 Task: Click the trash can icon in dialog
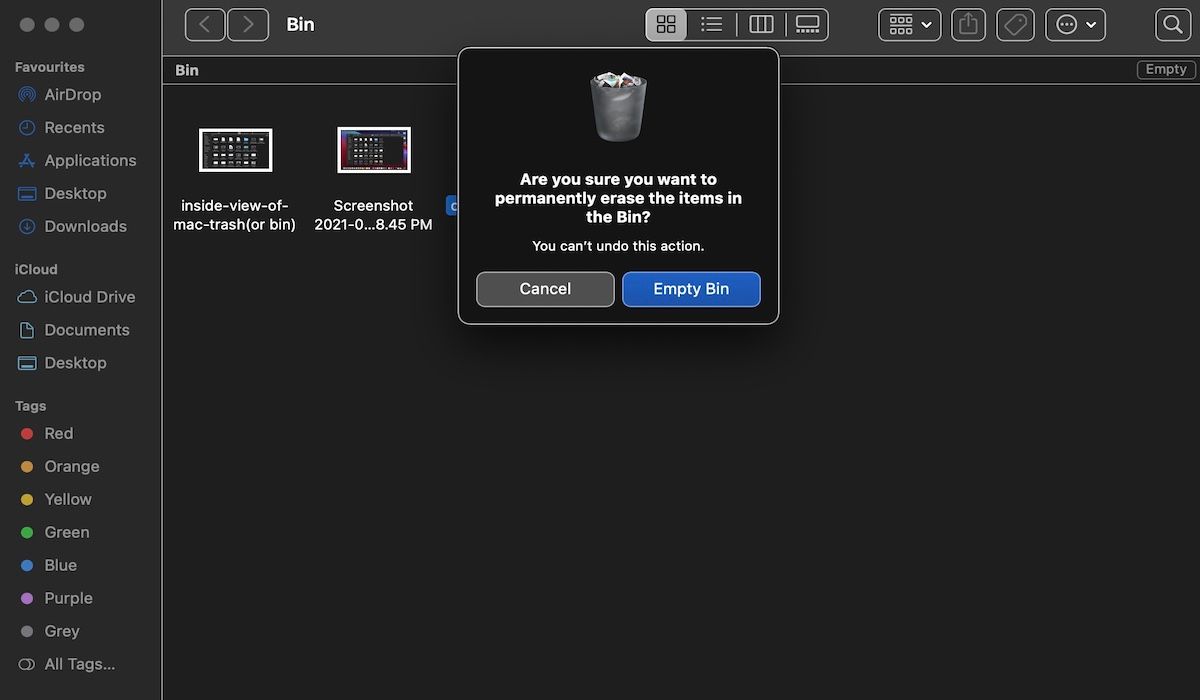tap(618, 106)
